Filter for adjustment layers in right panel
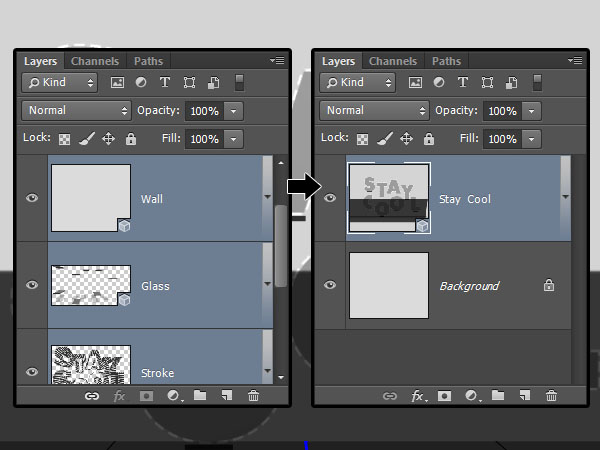The height and width of the screenshot is (450, 600). (x=439, y=83)
